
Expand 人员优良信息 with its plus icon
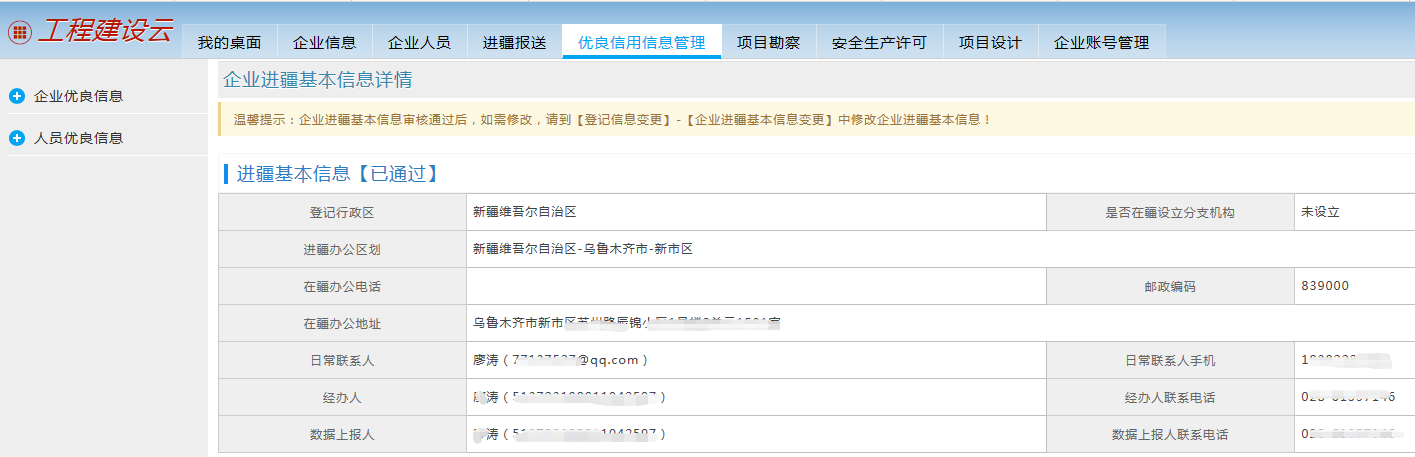click(16, 138)
